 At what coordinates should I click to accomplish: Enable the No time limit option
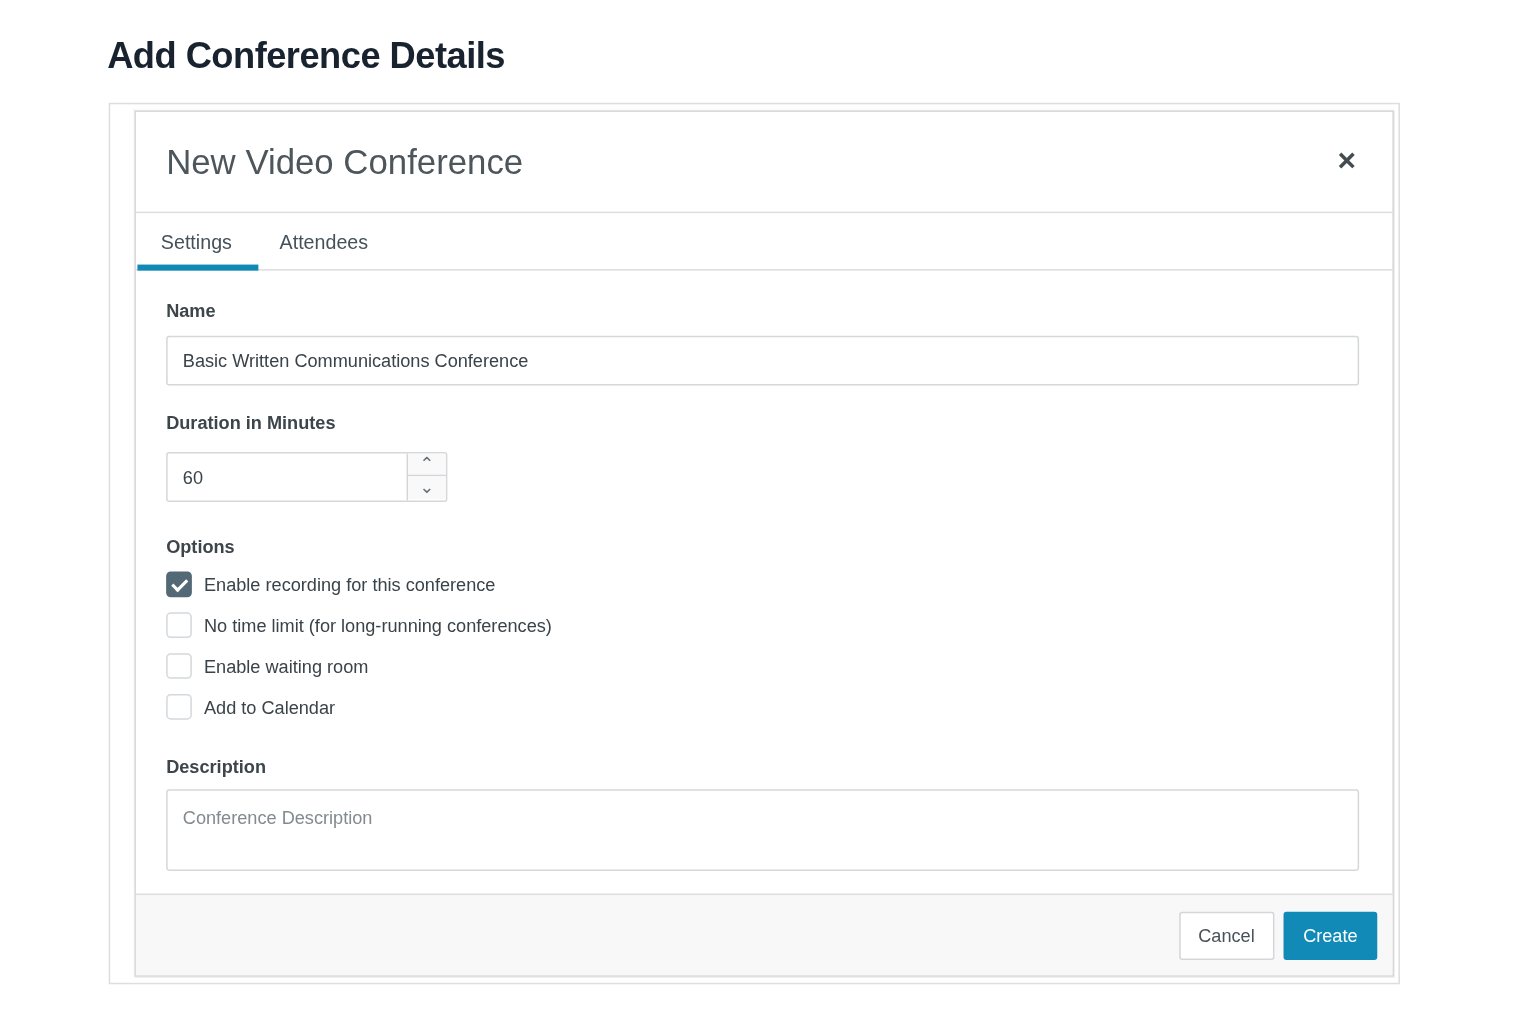point(179,626)
